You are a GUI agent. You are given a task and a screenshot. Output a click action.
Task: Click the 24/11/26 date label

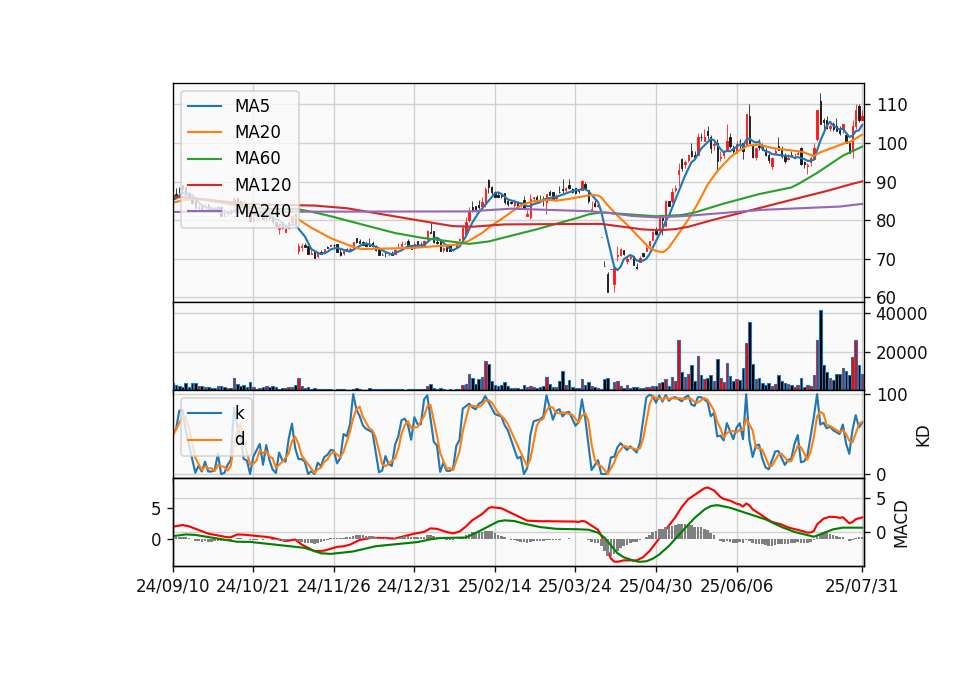(x=334, y=587)
